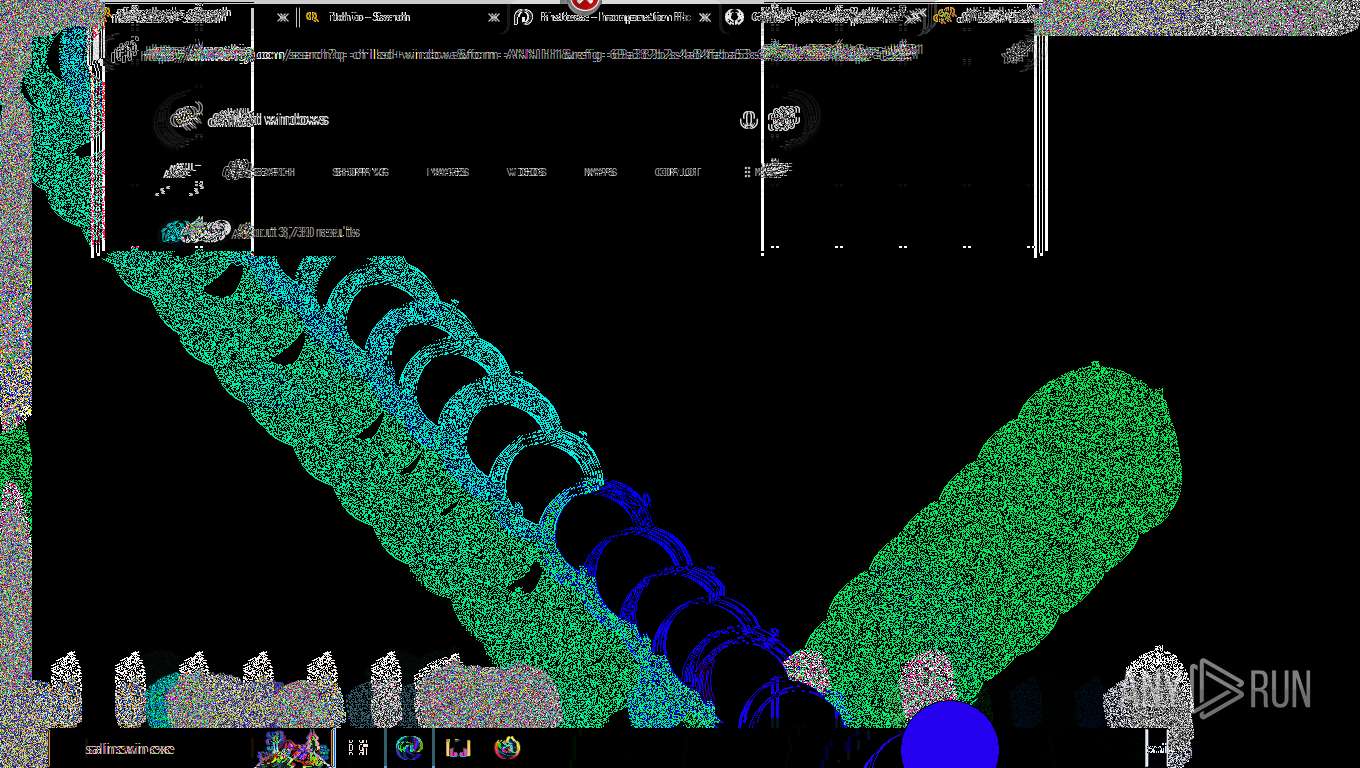Screen dimensions: 1360x768
Task: Open the taskbar icon between Edge and Firefox
Action: 458,748
